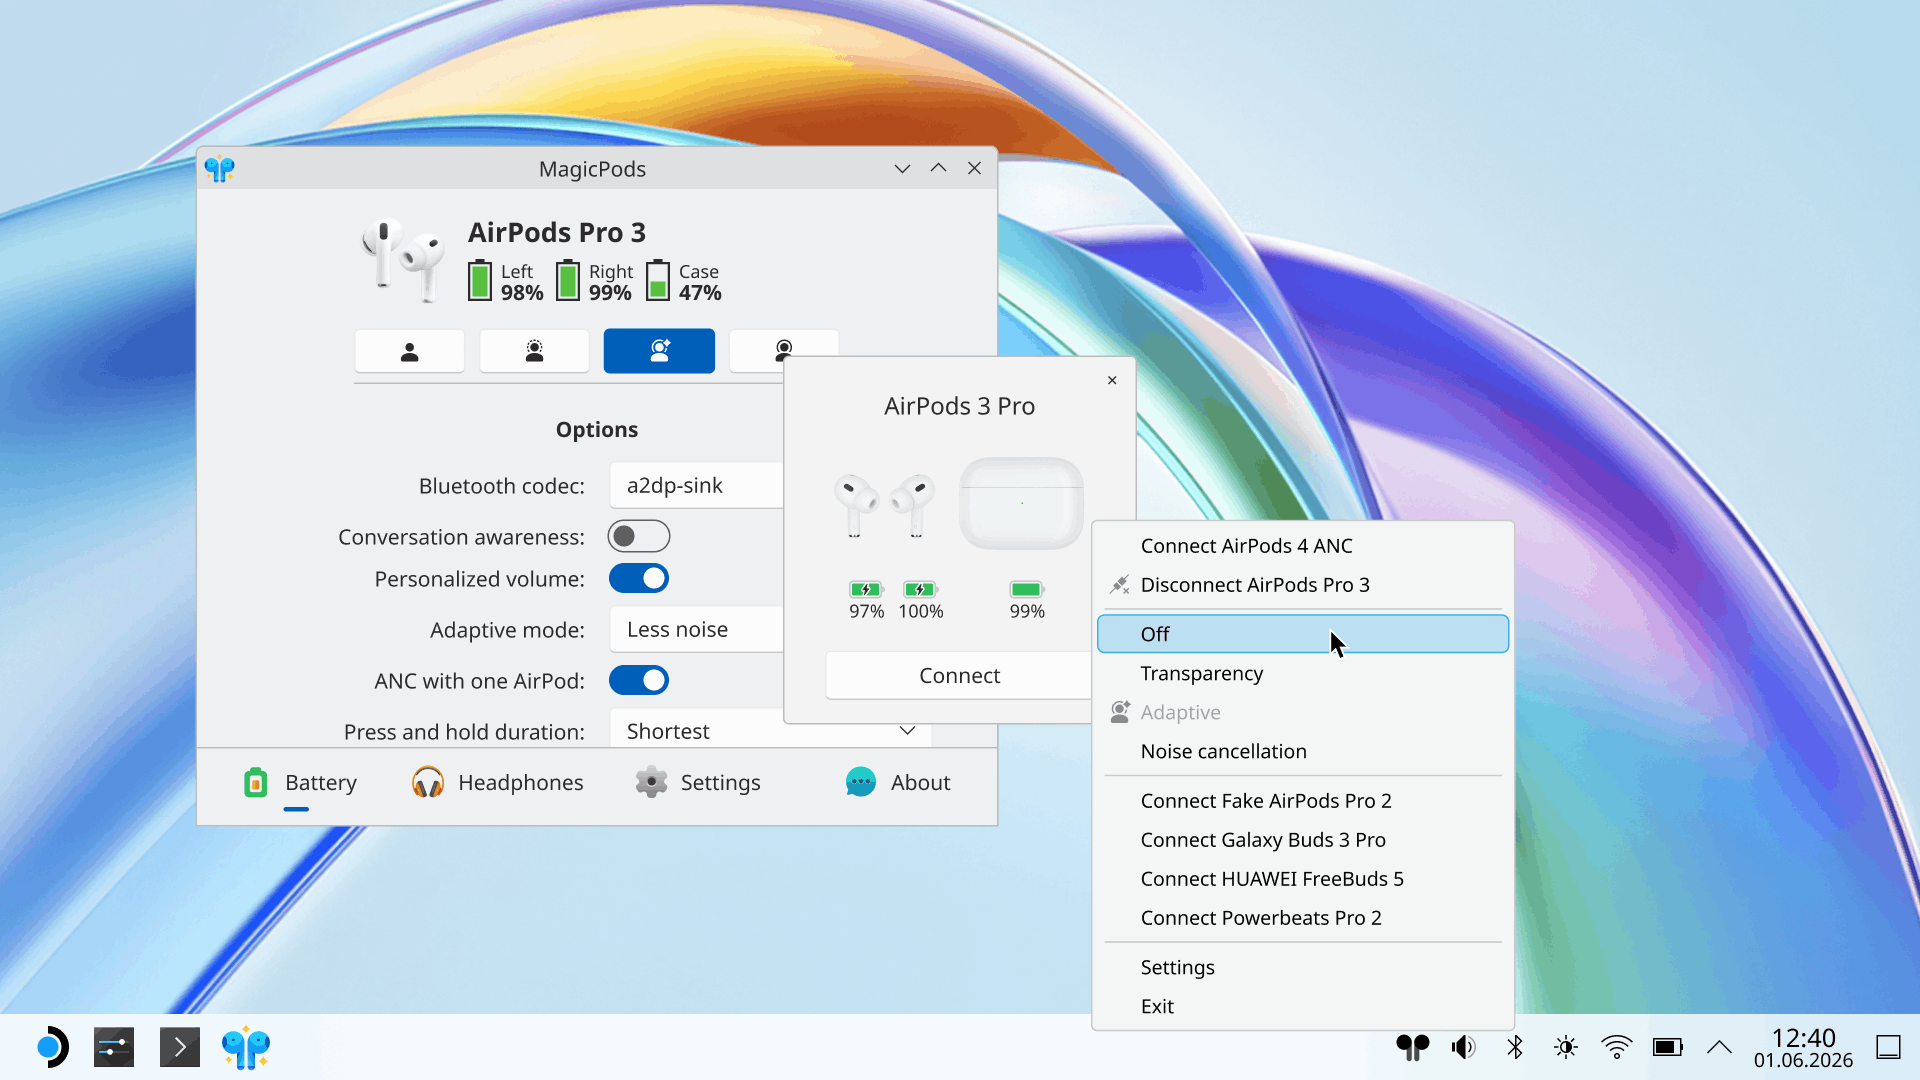Click the Case battery indicator icon

tap(658, 281)
